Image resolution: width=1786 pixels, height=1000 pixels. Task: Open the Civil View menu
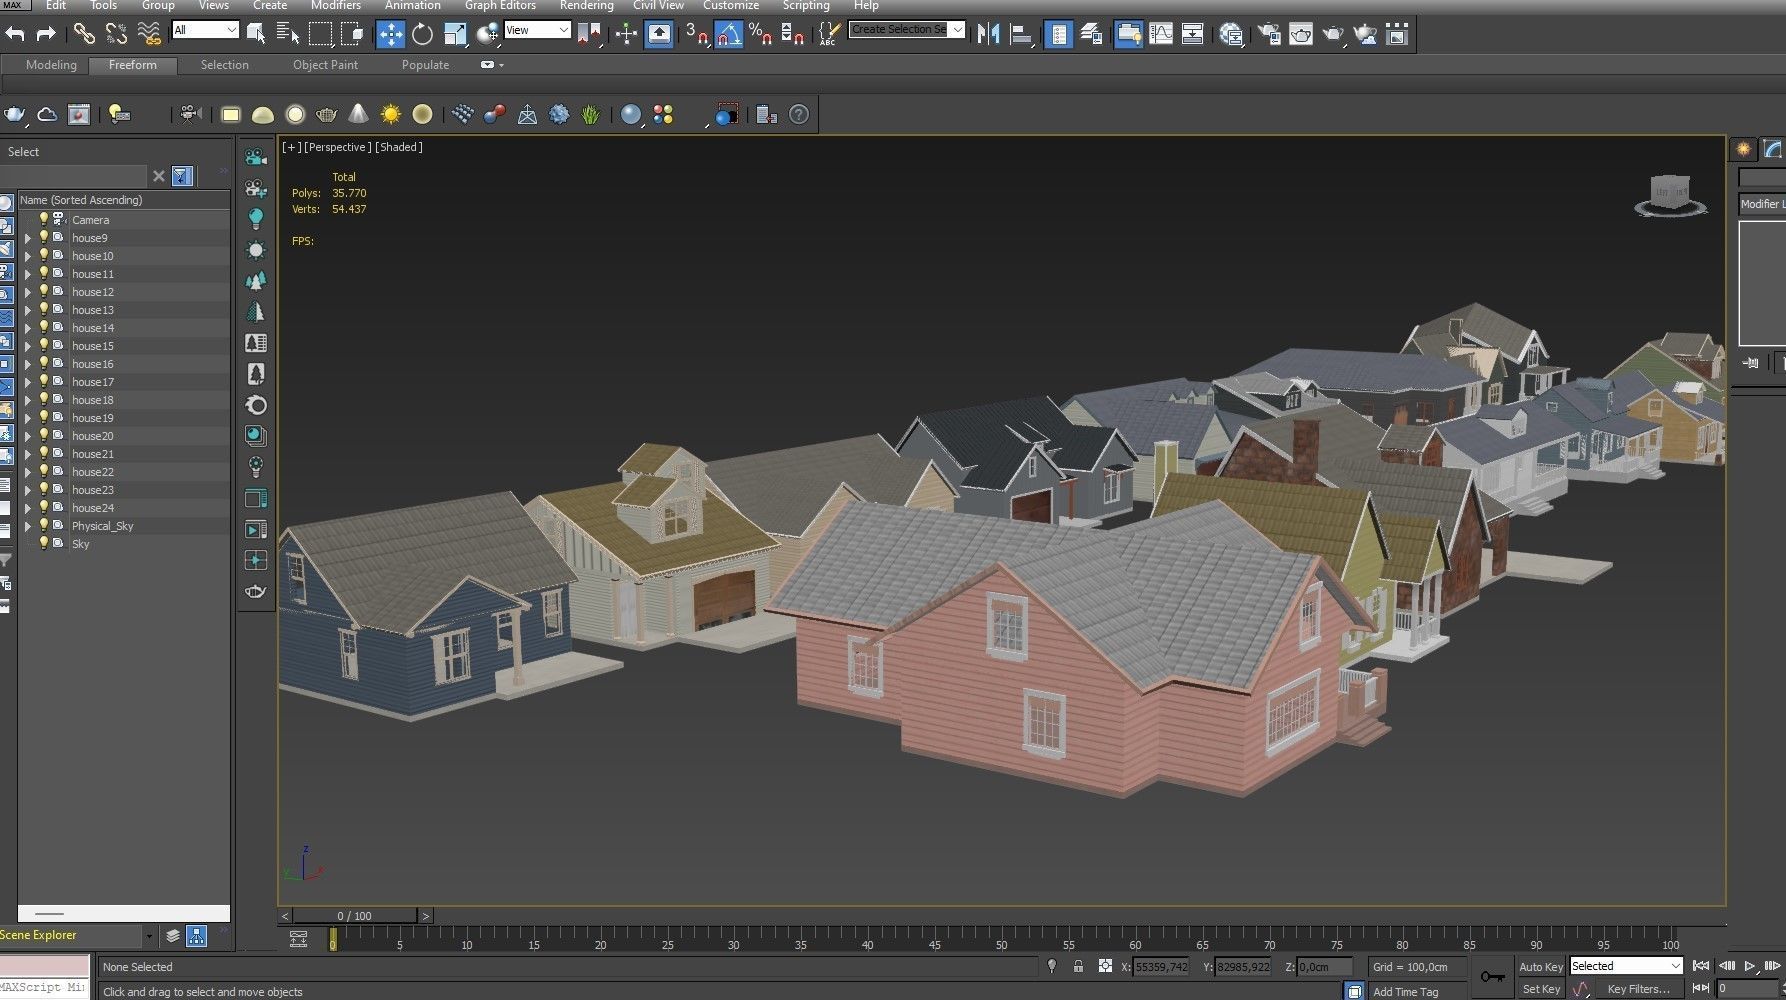tap(658, 6)
